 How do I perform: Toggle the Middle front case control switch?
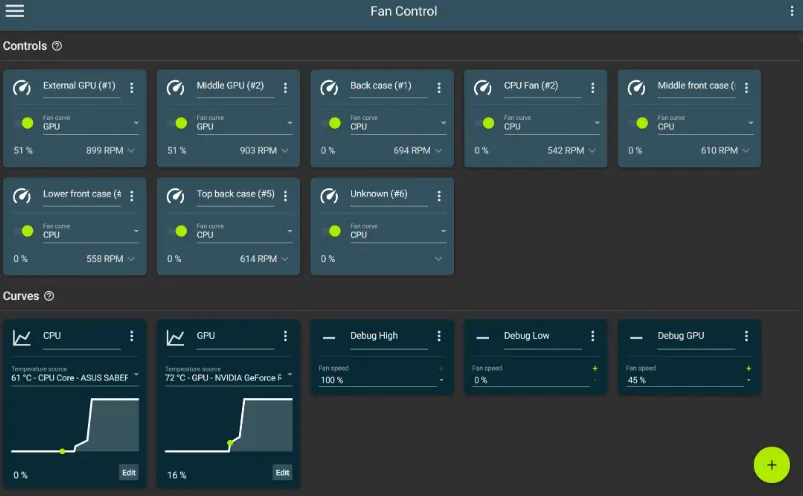coord(638,123)
